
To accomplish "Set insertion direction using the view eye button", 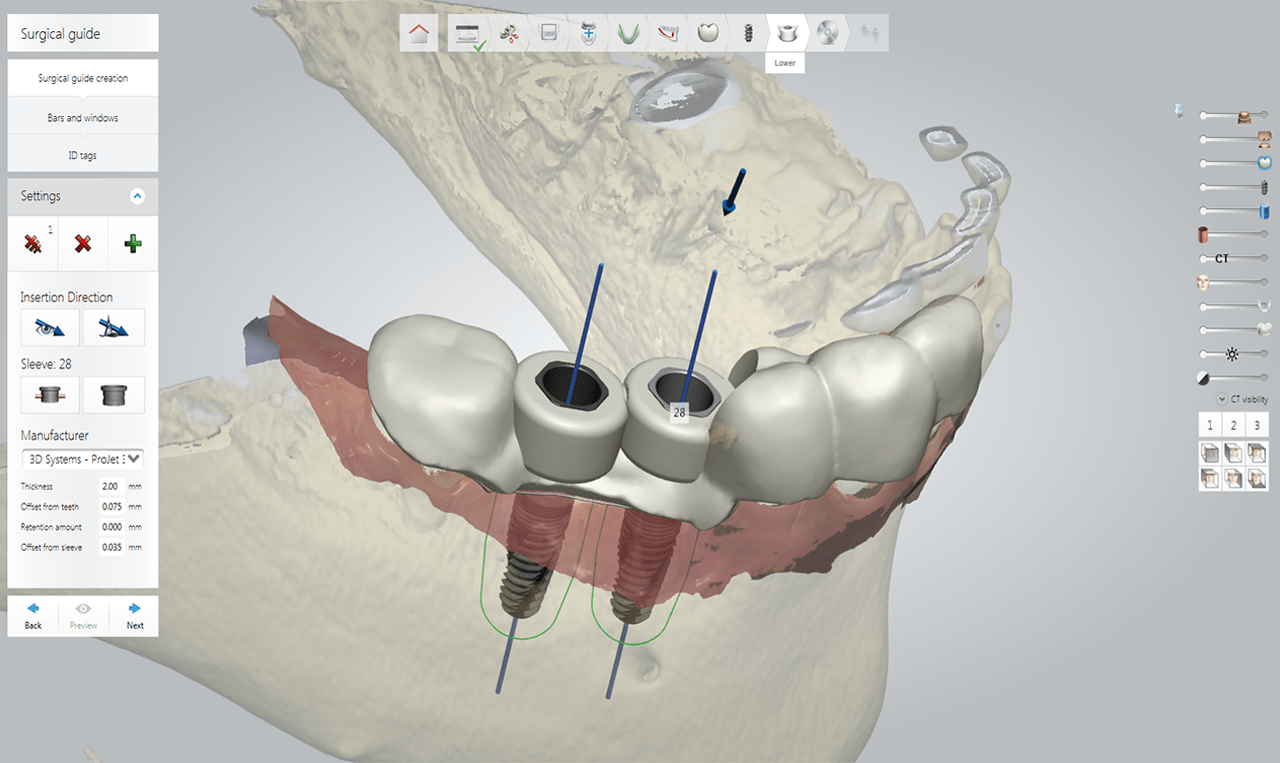I will pyautogui.click(x=49, y=326).
